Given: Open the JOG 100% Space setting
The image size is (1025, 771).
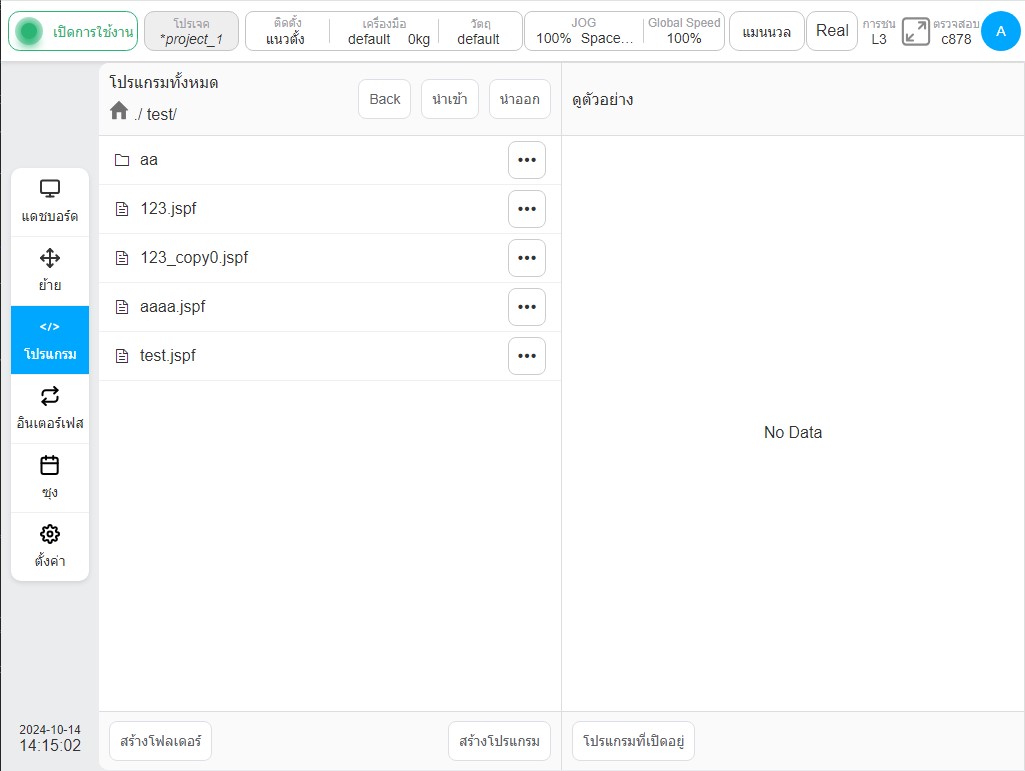Looking at the screenshot, I should [584, 31].
